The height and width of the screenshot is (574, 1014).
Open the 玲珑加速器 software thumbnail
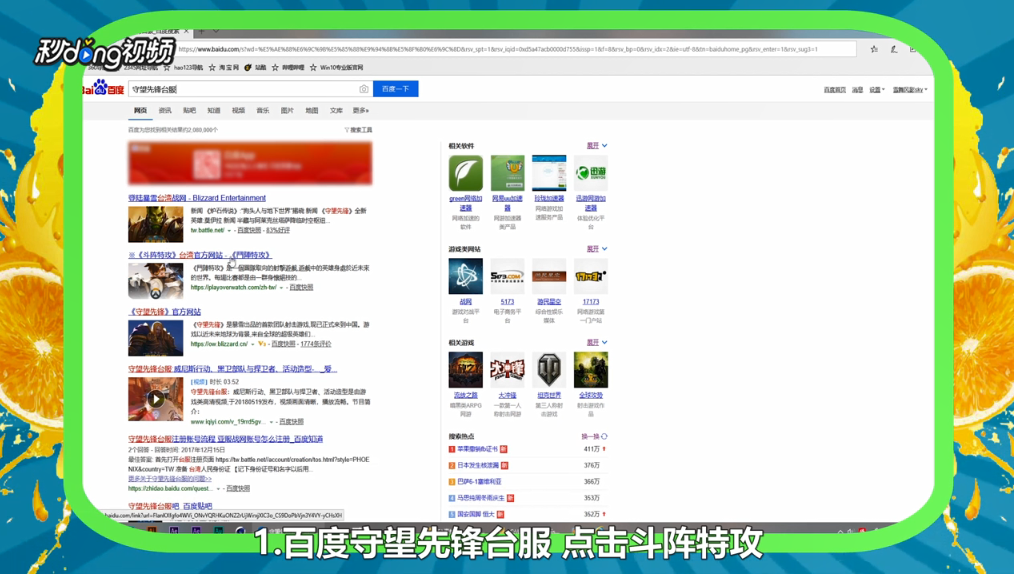(549, 173)
